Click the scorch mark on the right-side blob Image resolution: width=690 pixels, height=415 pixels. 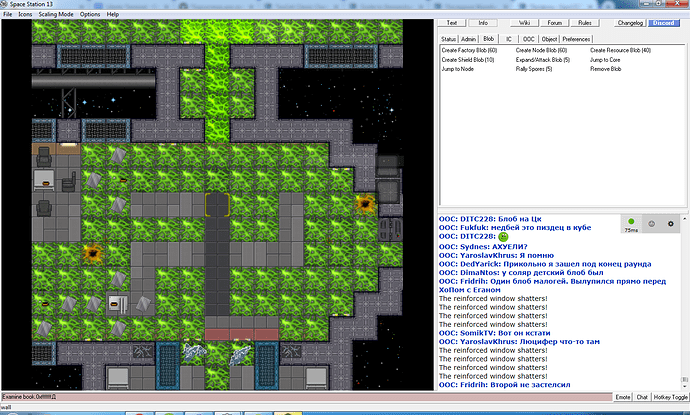click(365, 203)
